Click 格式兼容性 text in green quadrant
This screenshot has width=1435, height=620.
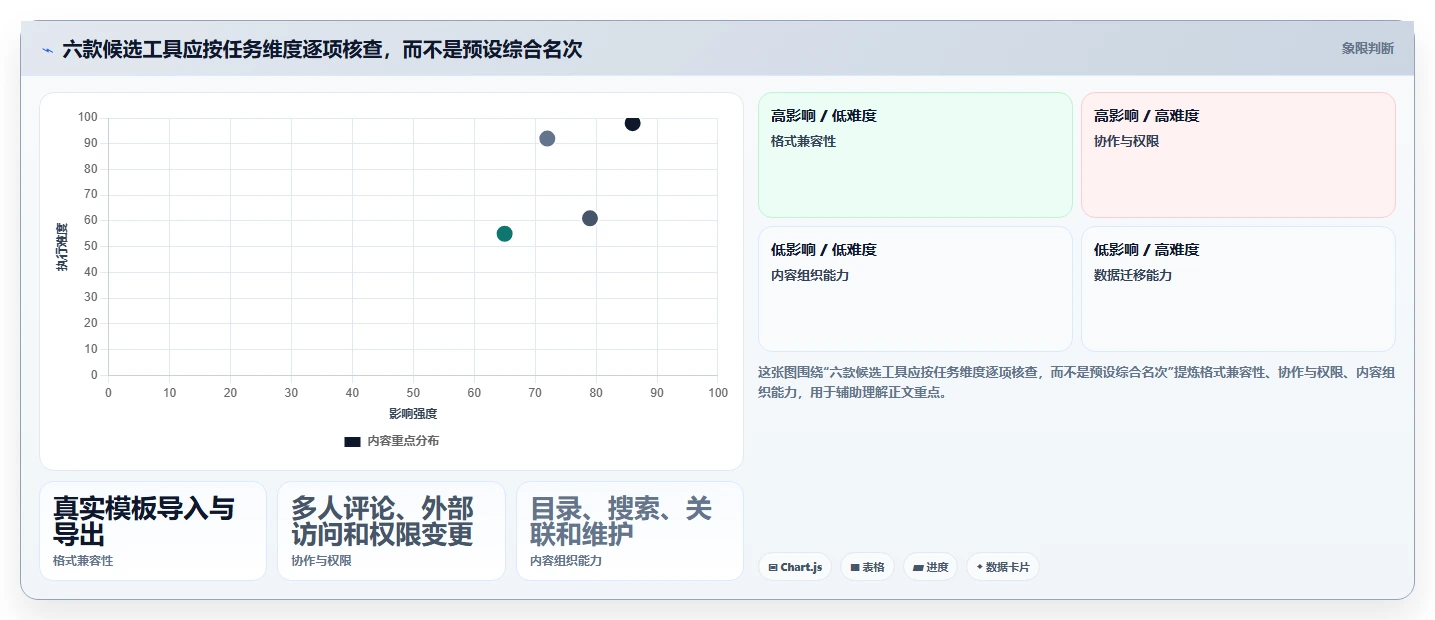(x=803, y=141)
